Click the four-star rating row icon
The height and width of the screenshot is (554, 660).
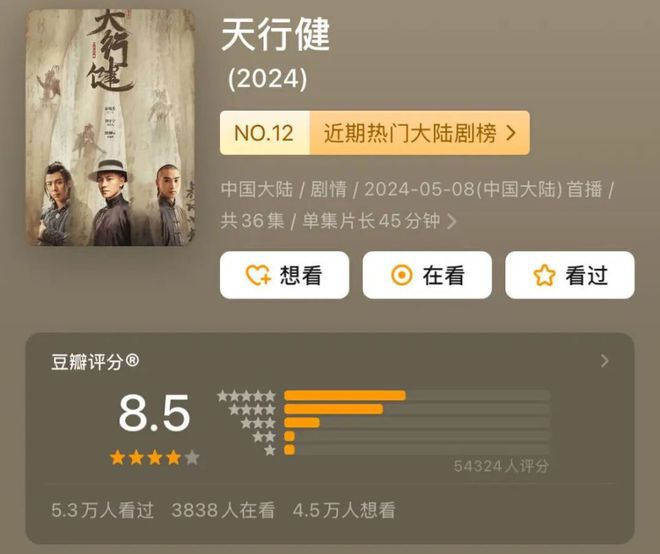coord(252,409)
